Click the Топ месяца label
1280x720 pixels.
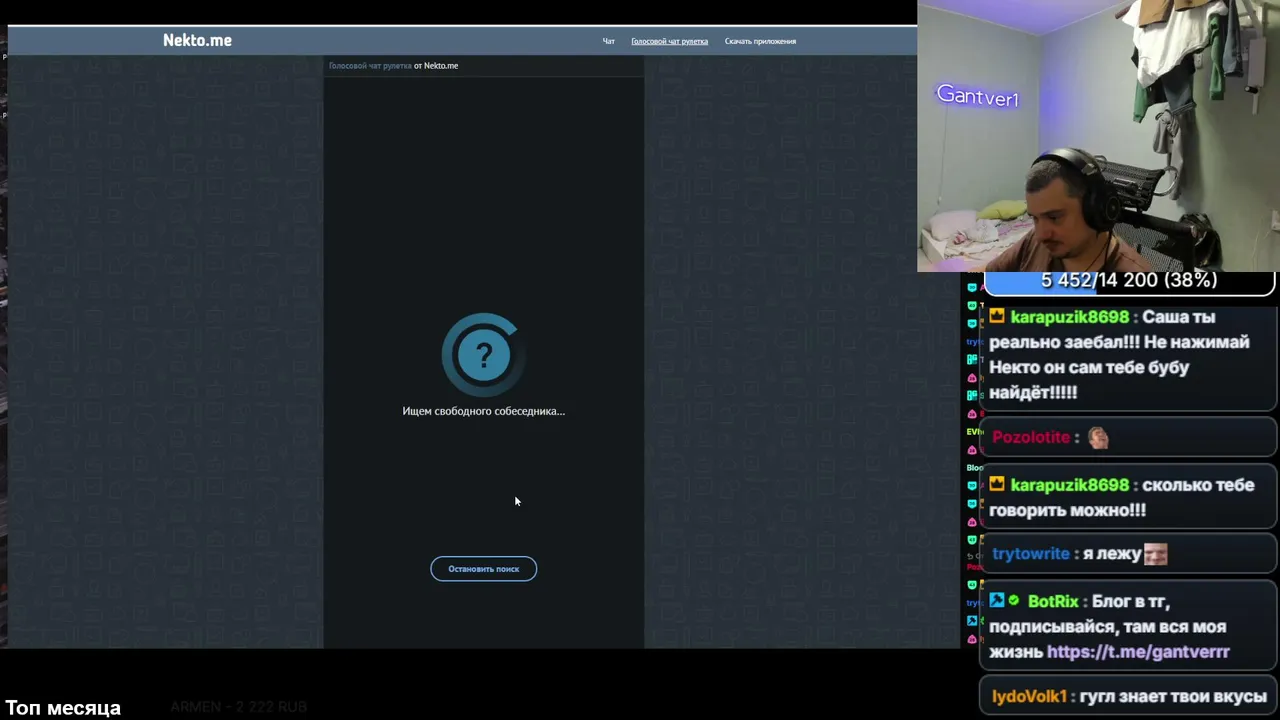click(x=63, y=708)
